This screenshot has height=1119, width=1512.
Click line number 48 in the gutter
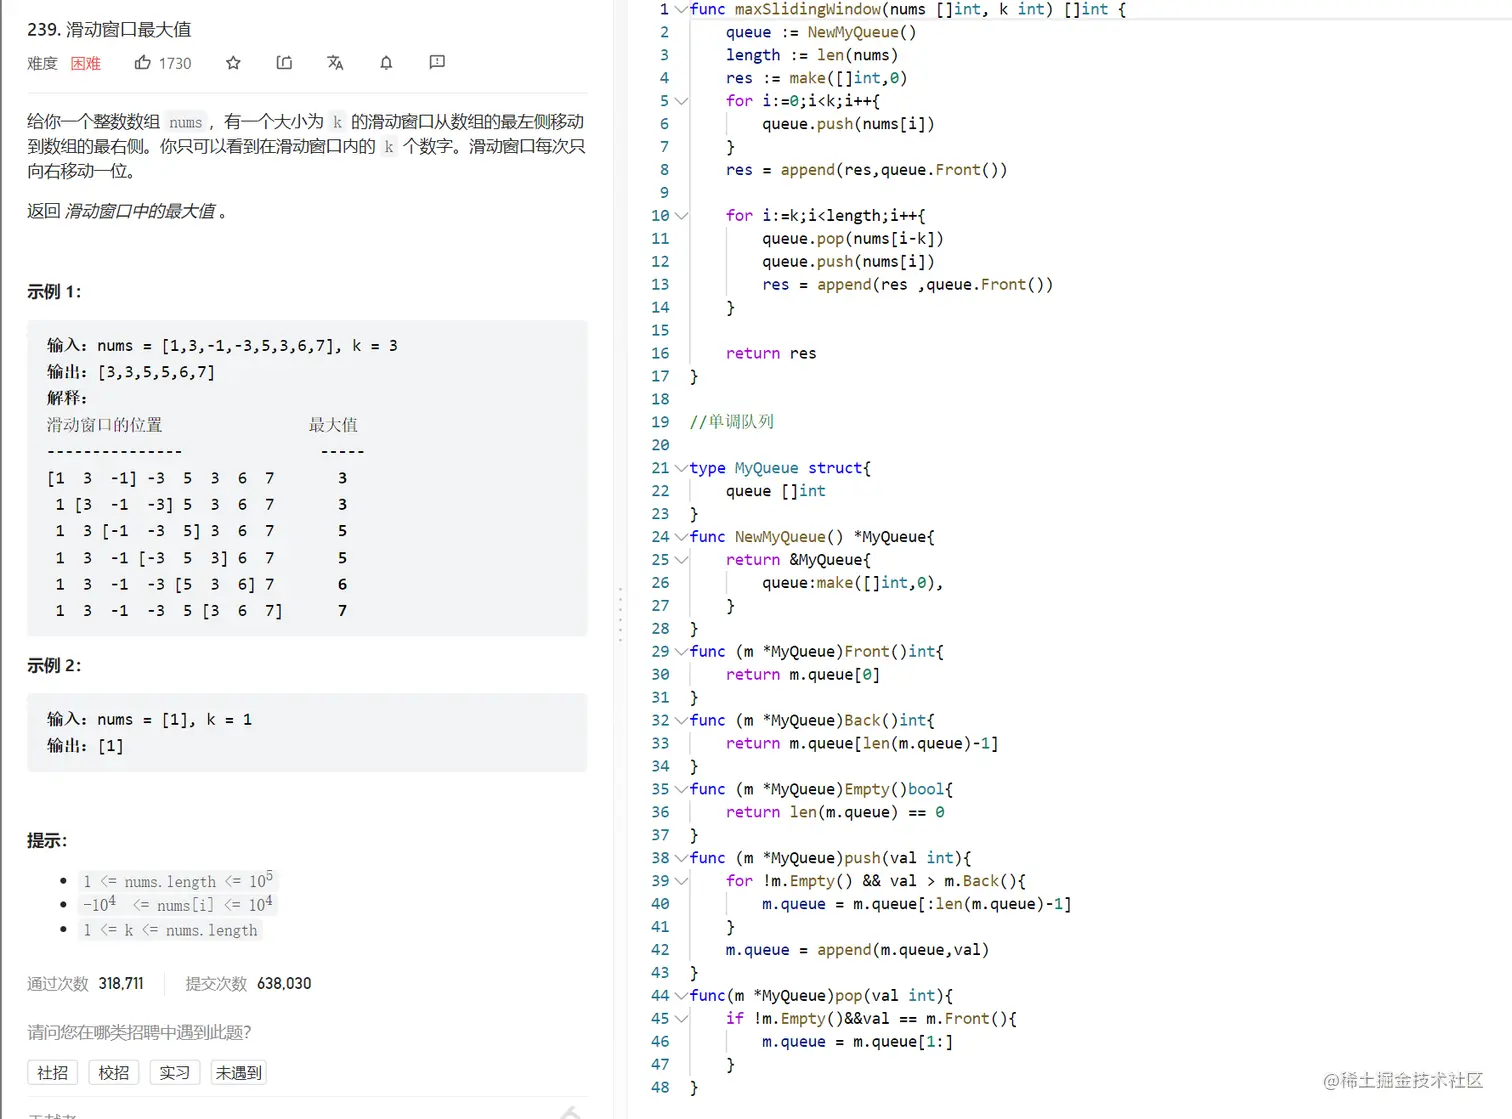tap(660, 1088)
